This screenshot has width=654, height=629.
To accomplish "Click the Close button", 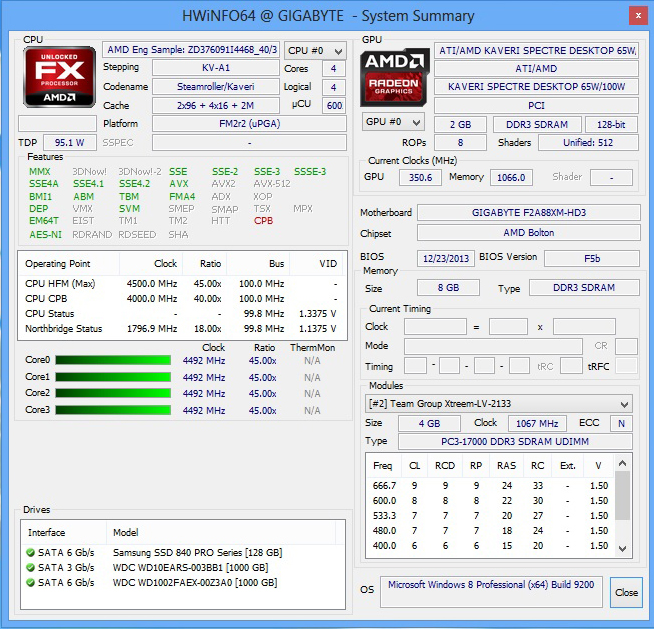I will pos(626,592).
